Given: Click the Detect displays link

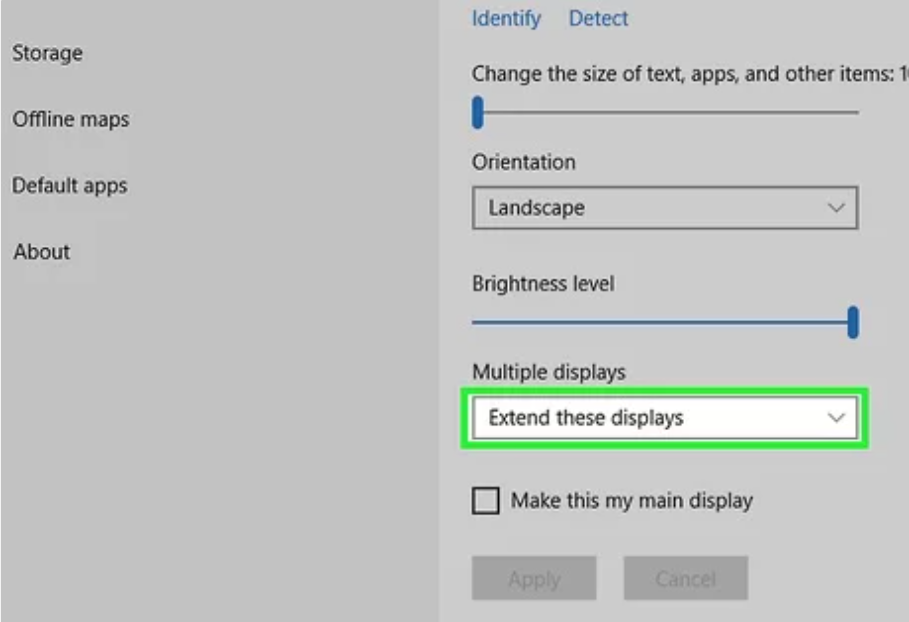Looking at the screenshot, I should click(598, 19).
